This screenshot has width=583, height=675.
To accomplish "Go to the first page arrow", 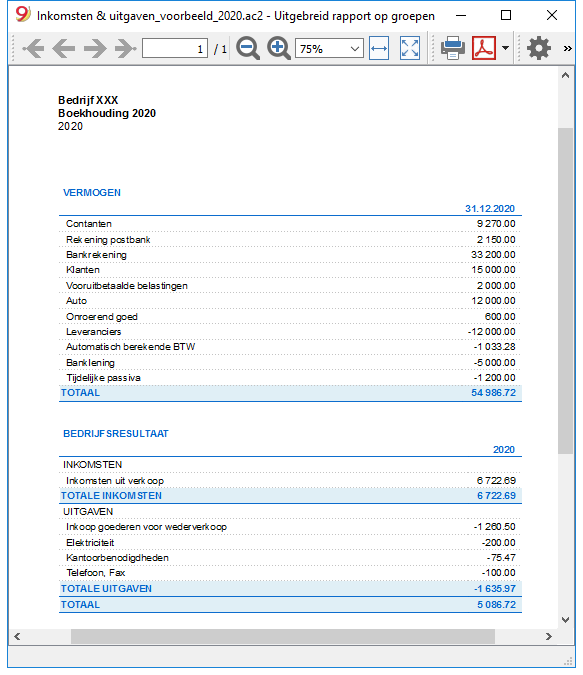I will (33, 48).
